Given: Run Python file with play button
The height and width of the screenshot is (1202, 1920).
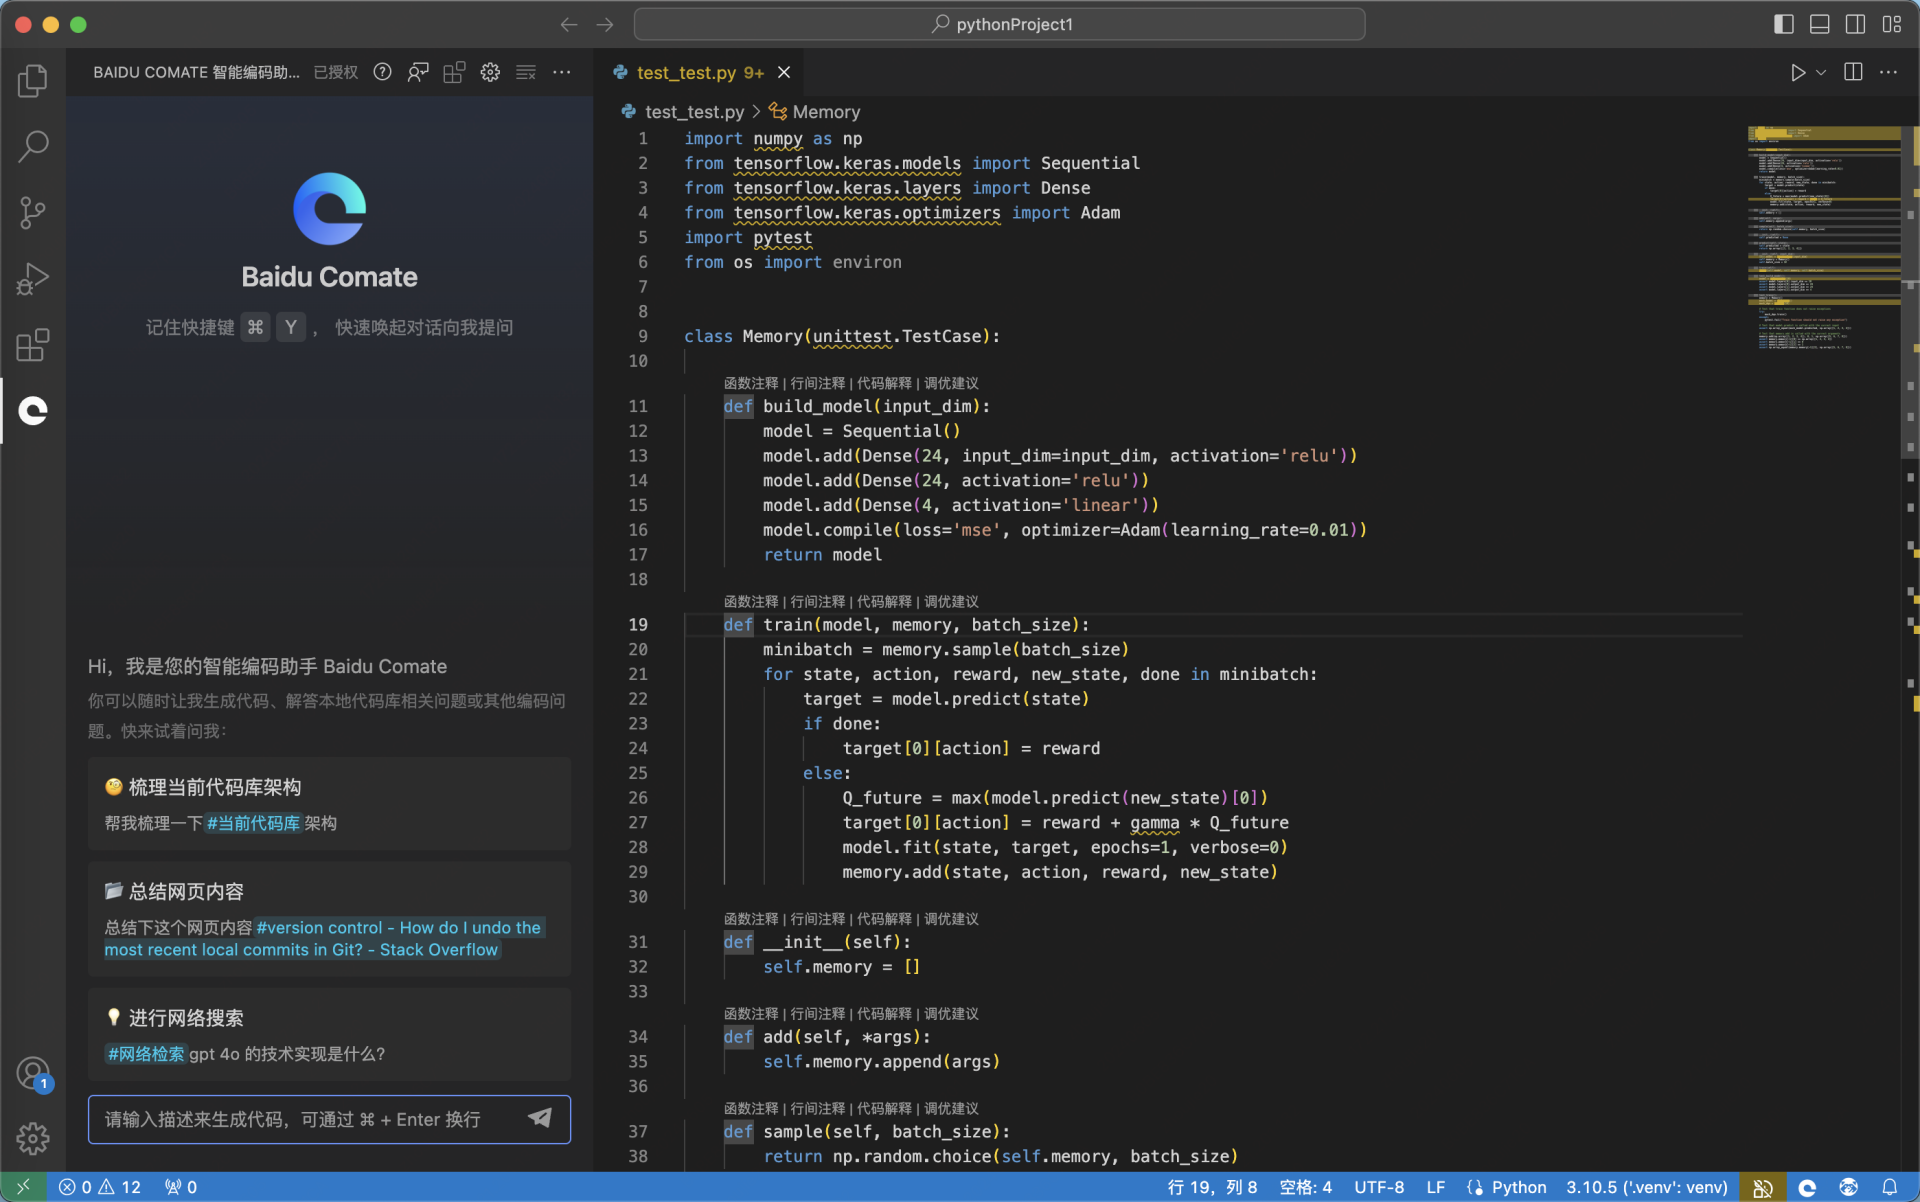Looking at the screenshot, I should [x=1797, y=72].
